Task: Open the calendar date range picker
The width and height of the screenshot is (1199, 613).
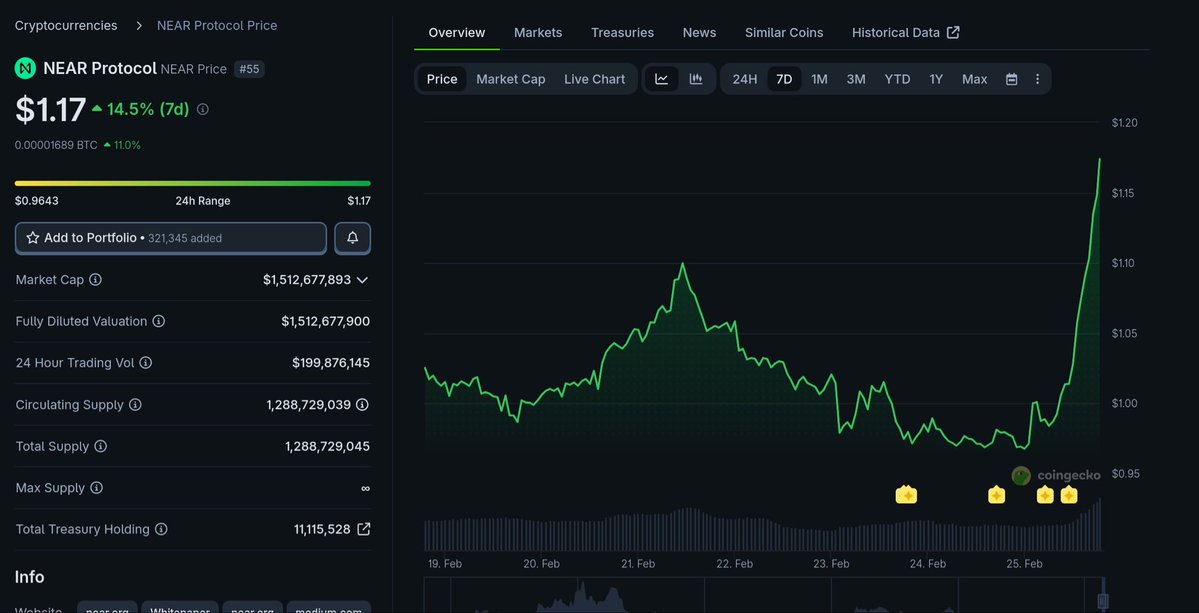Action: coord(1012,79)
